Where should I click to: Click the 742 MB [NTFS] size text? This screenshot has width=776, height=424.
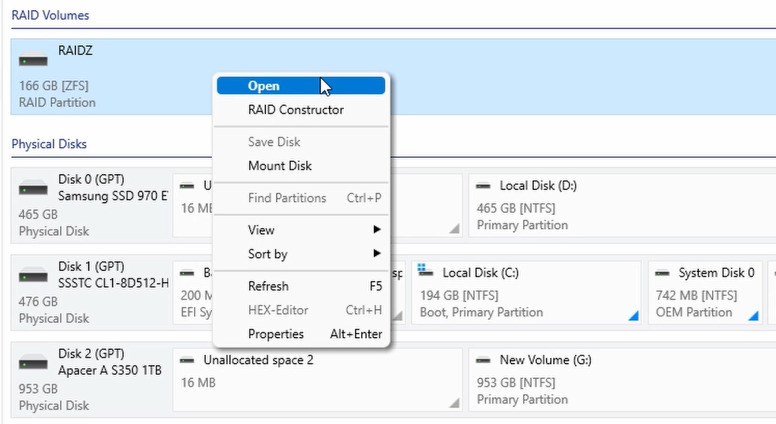coord(696,295)
